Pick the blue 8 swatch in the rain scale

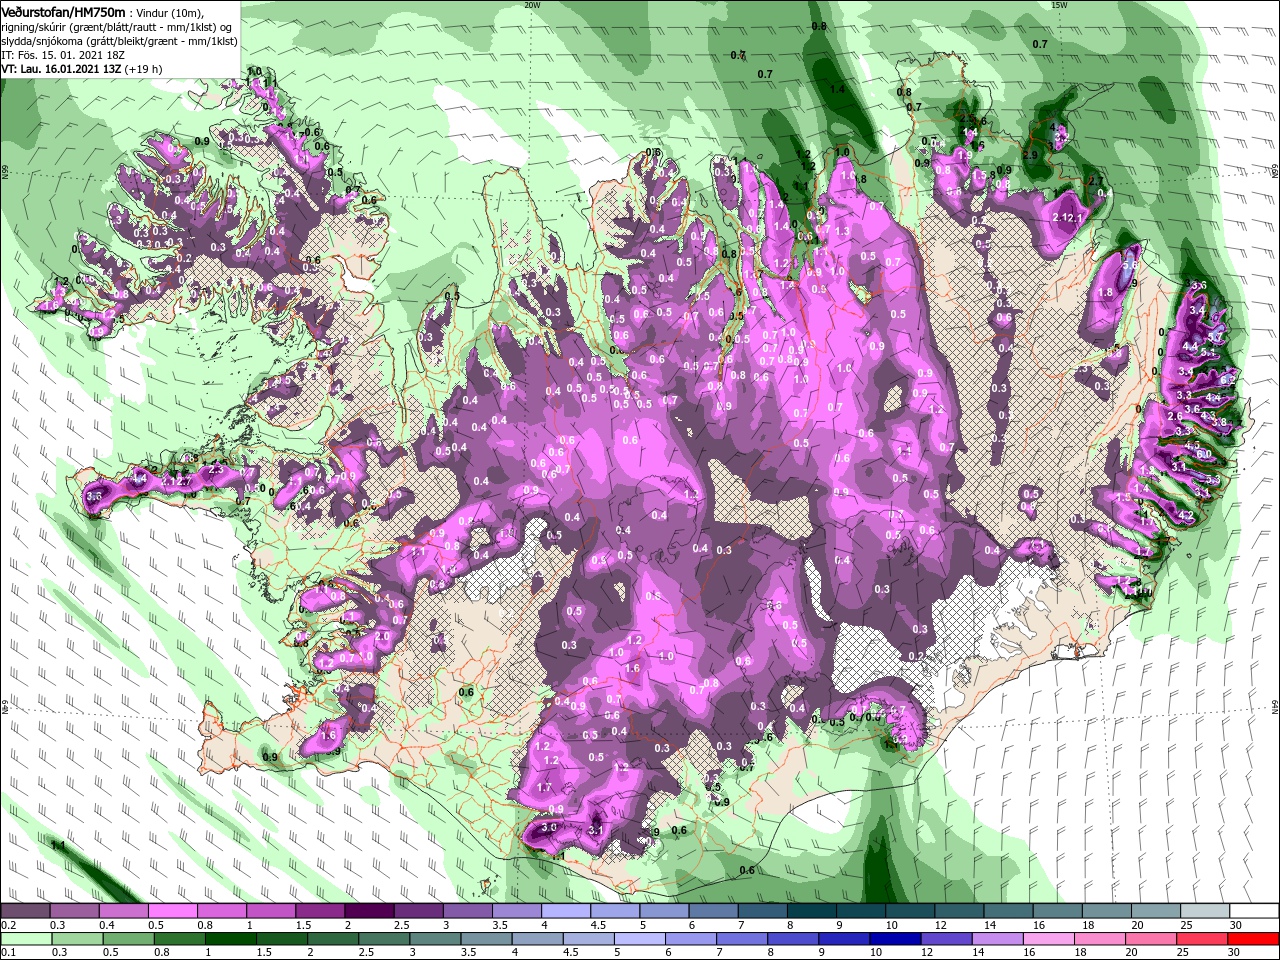(793, 939)
